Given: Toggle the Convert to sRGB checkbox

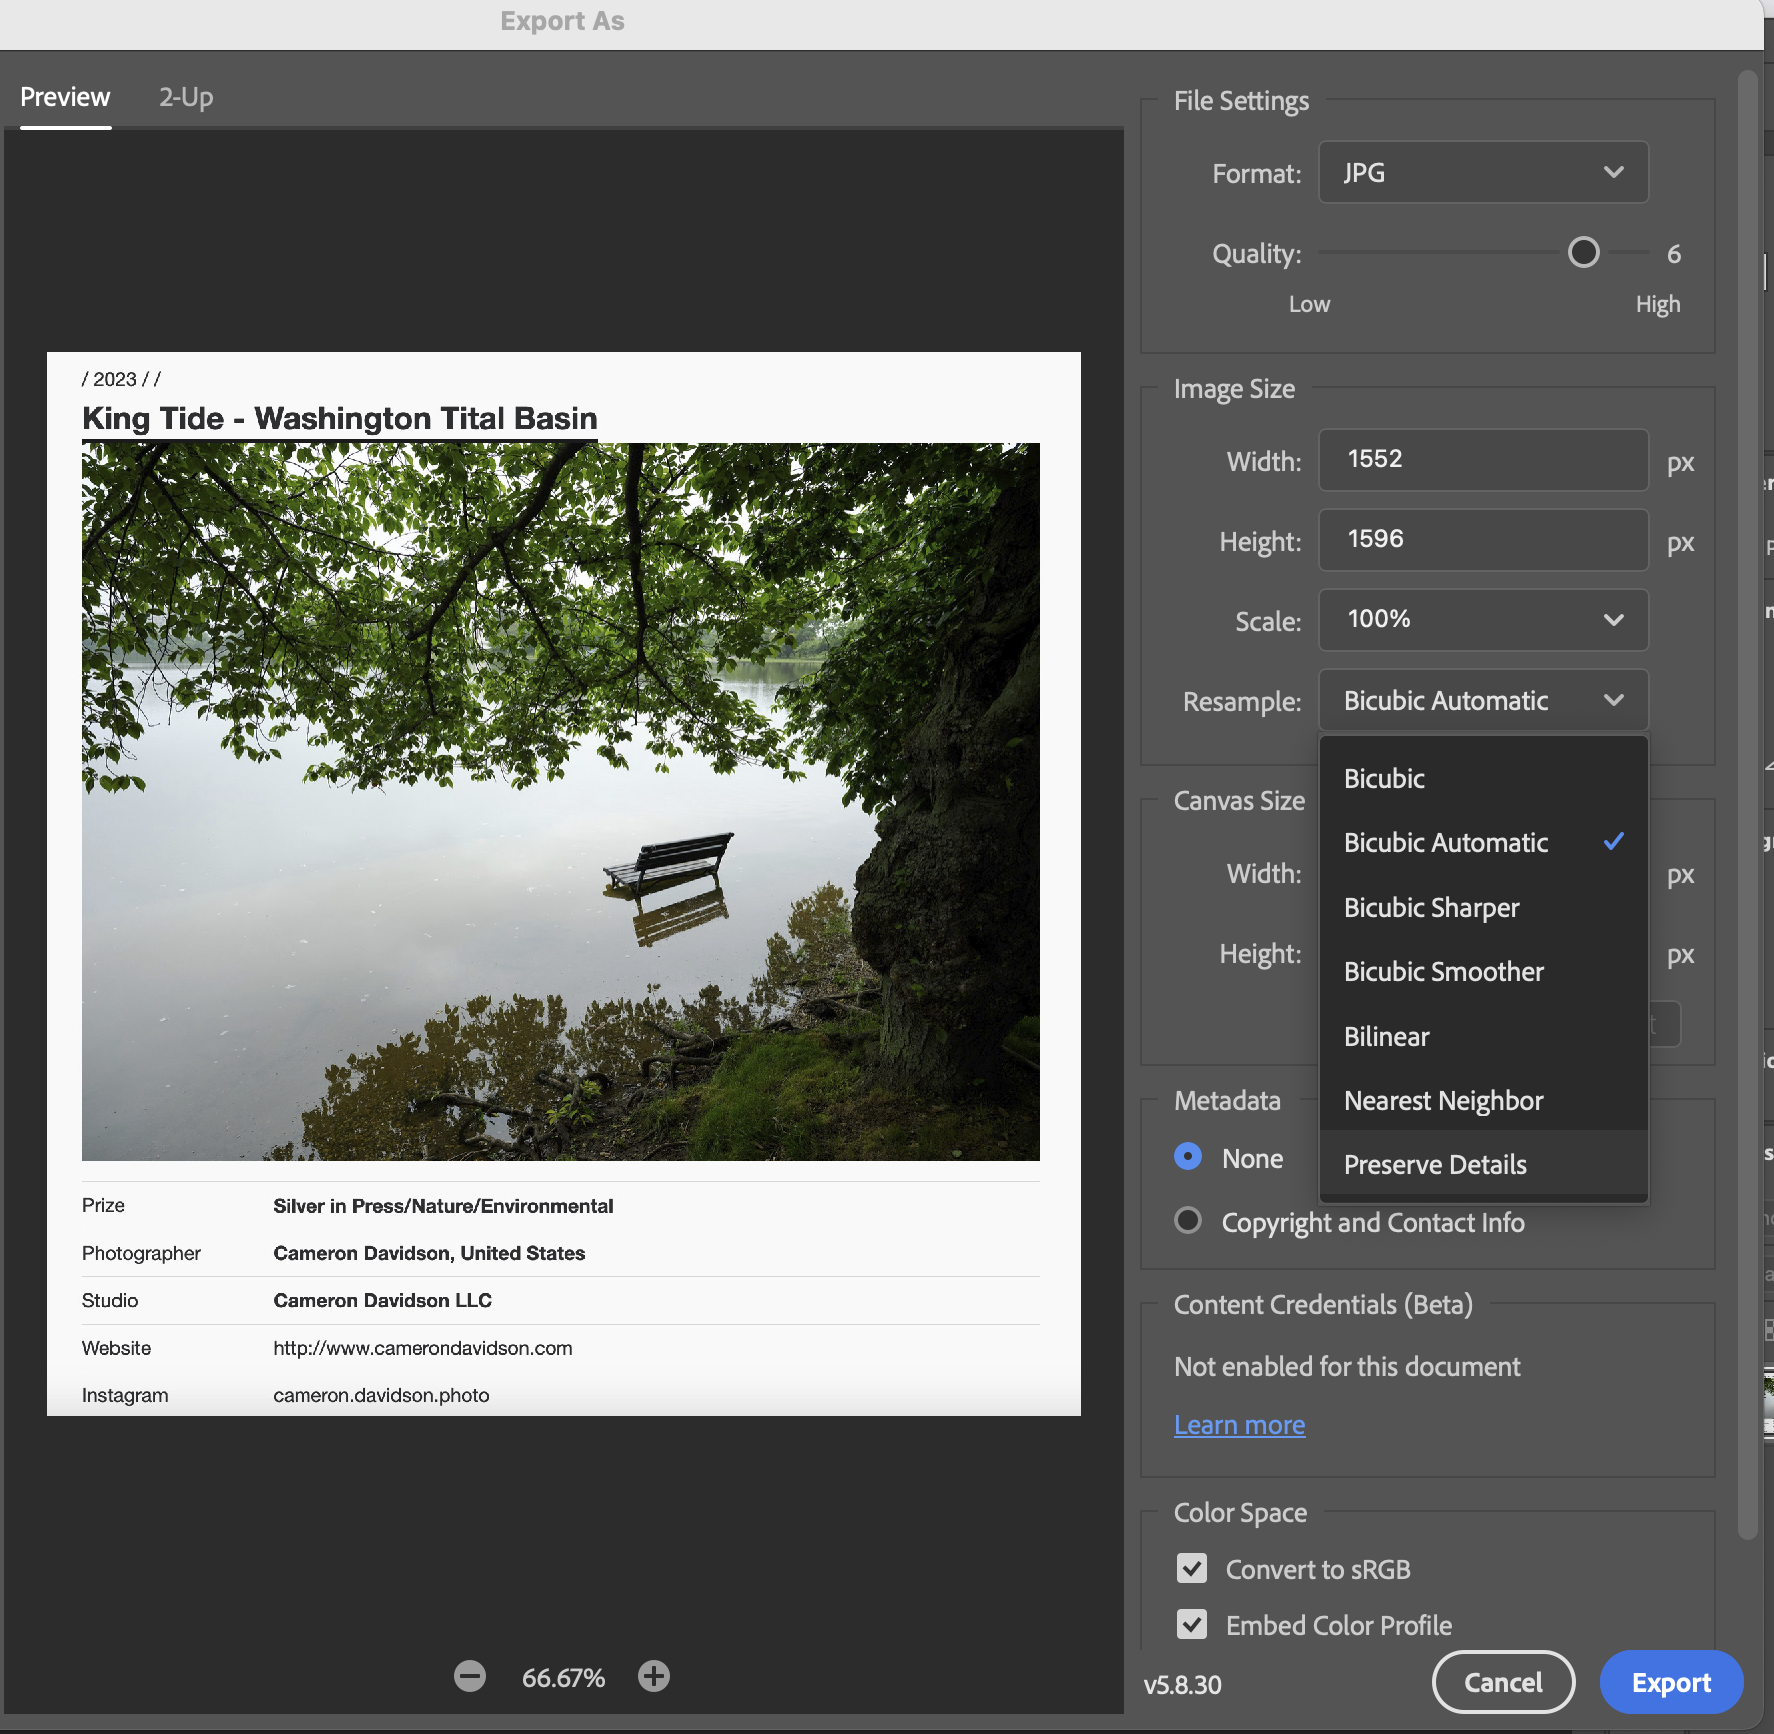Looking at the screenshot, I should pyautogui.click(x=1192, y=1568).
